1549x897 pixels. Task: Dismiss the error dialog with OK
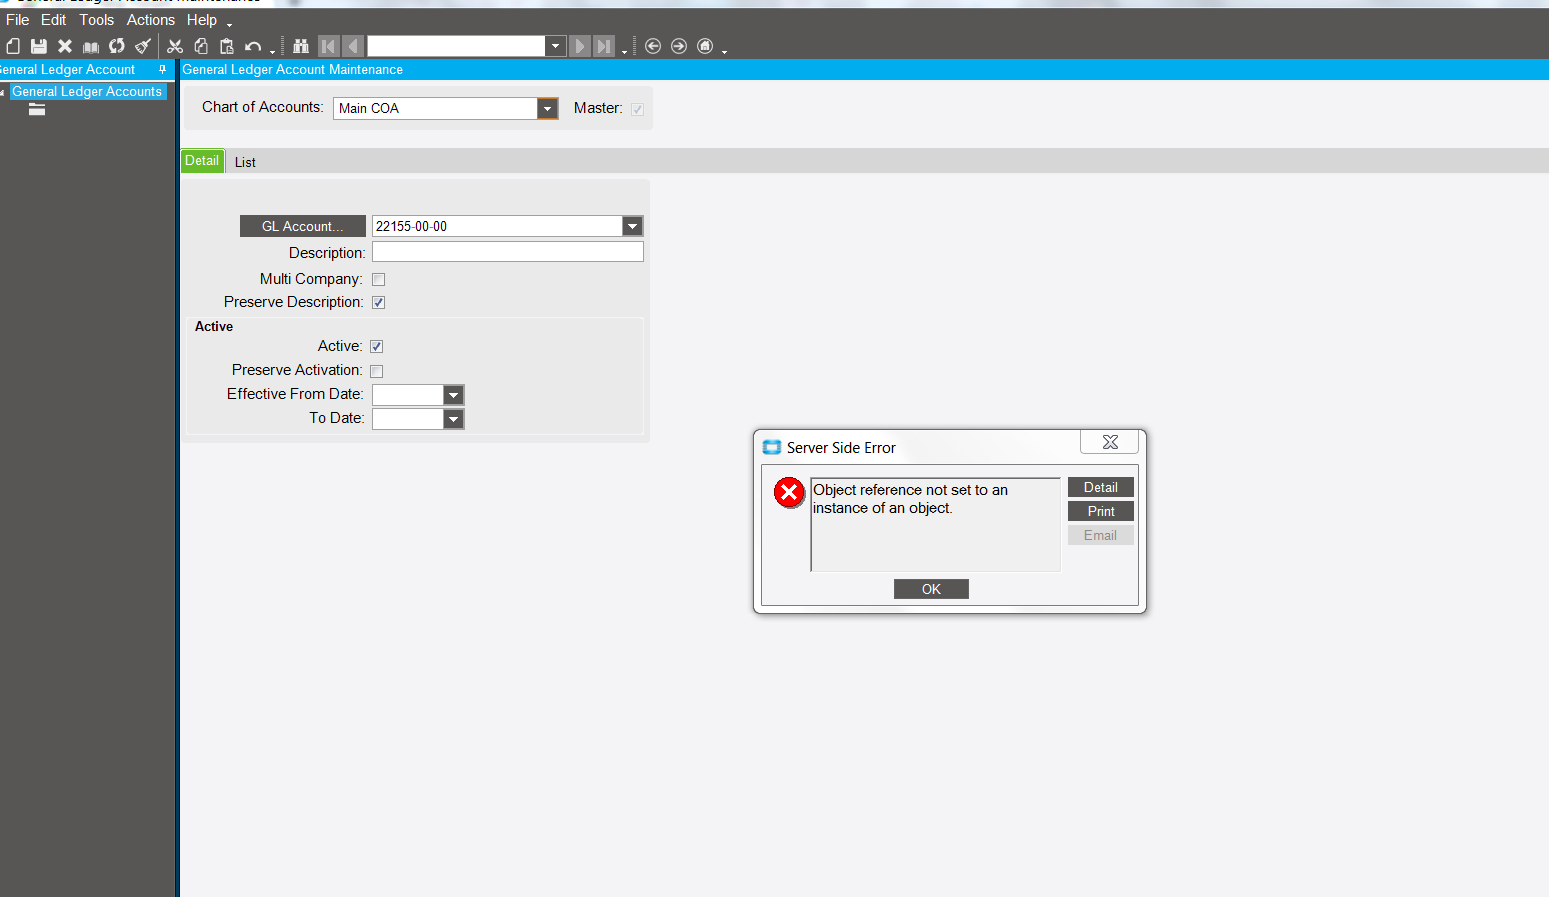click(x=931, y=589)
